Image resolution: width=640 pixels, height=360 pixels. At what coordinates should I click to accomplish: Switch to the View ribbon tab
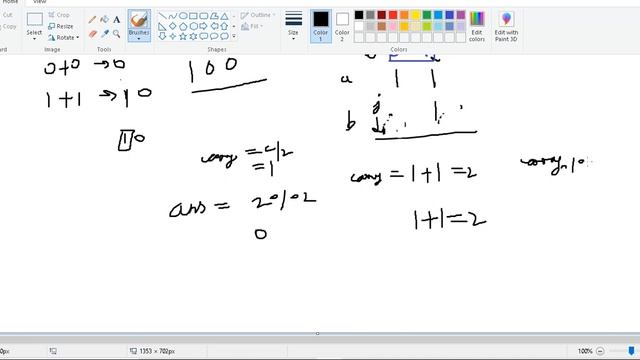(39, 2)
